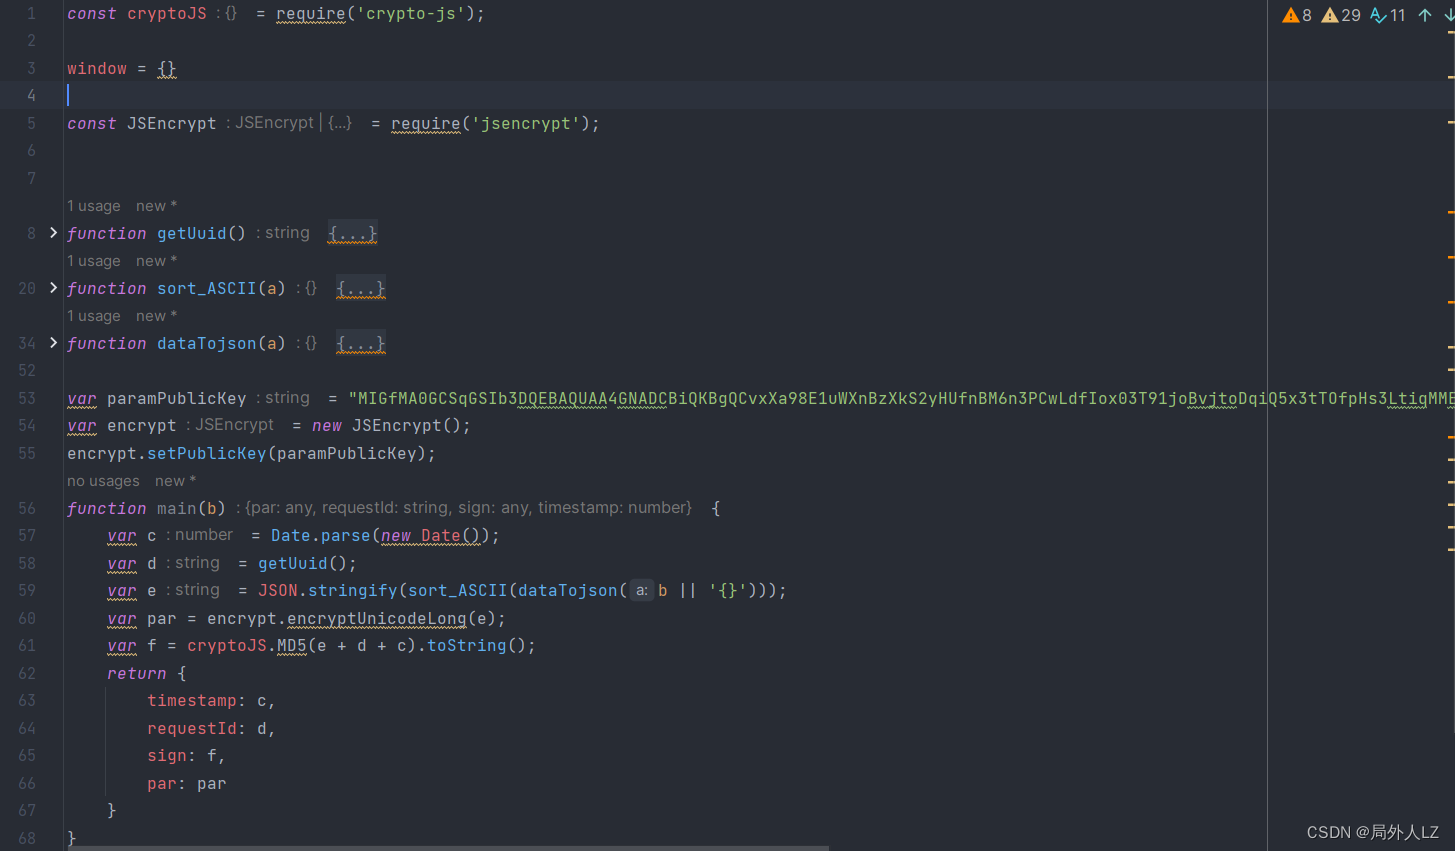The width and height of the screenshot is (1455, 851).
Task: Expand the sort_ASCII function fold arrow
Action: tap(53, 287)
